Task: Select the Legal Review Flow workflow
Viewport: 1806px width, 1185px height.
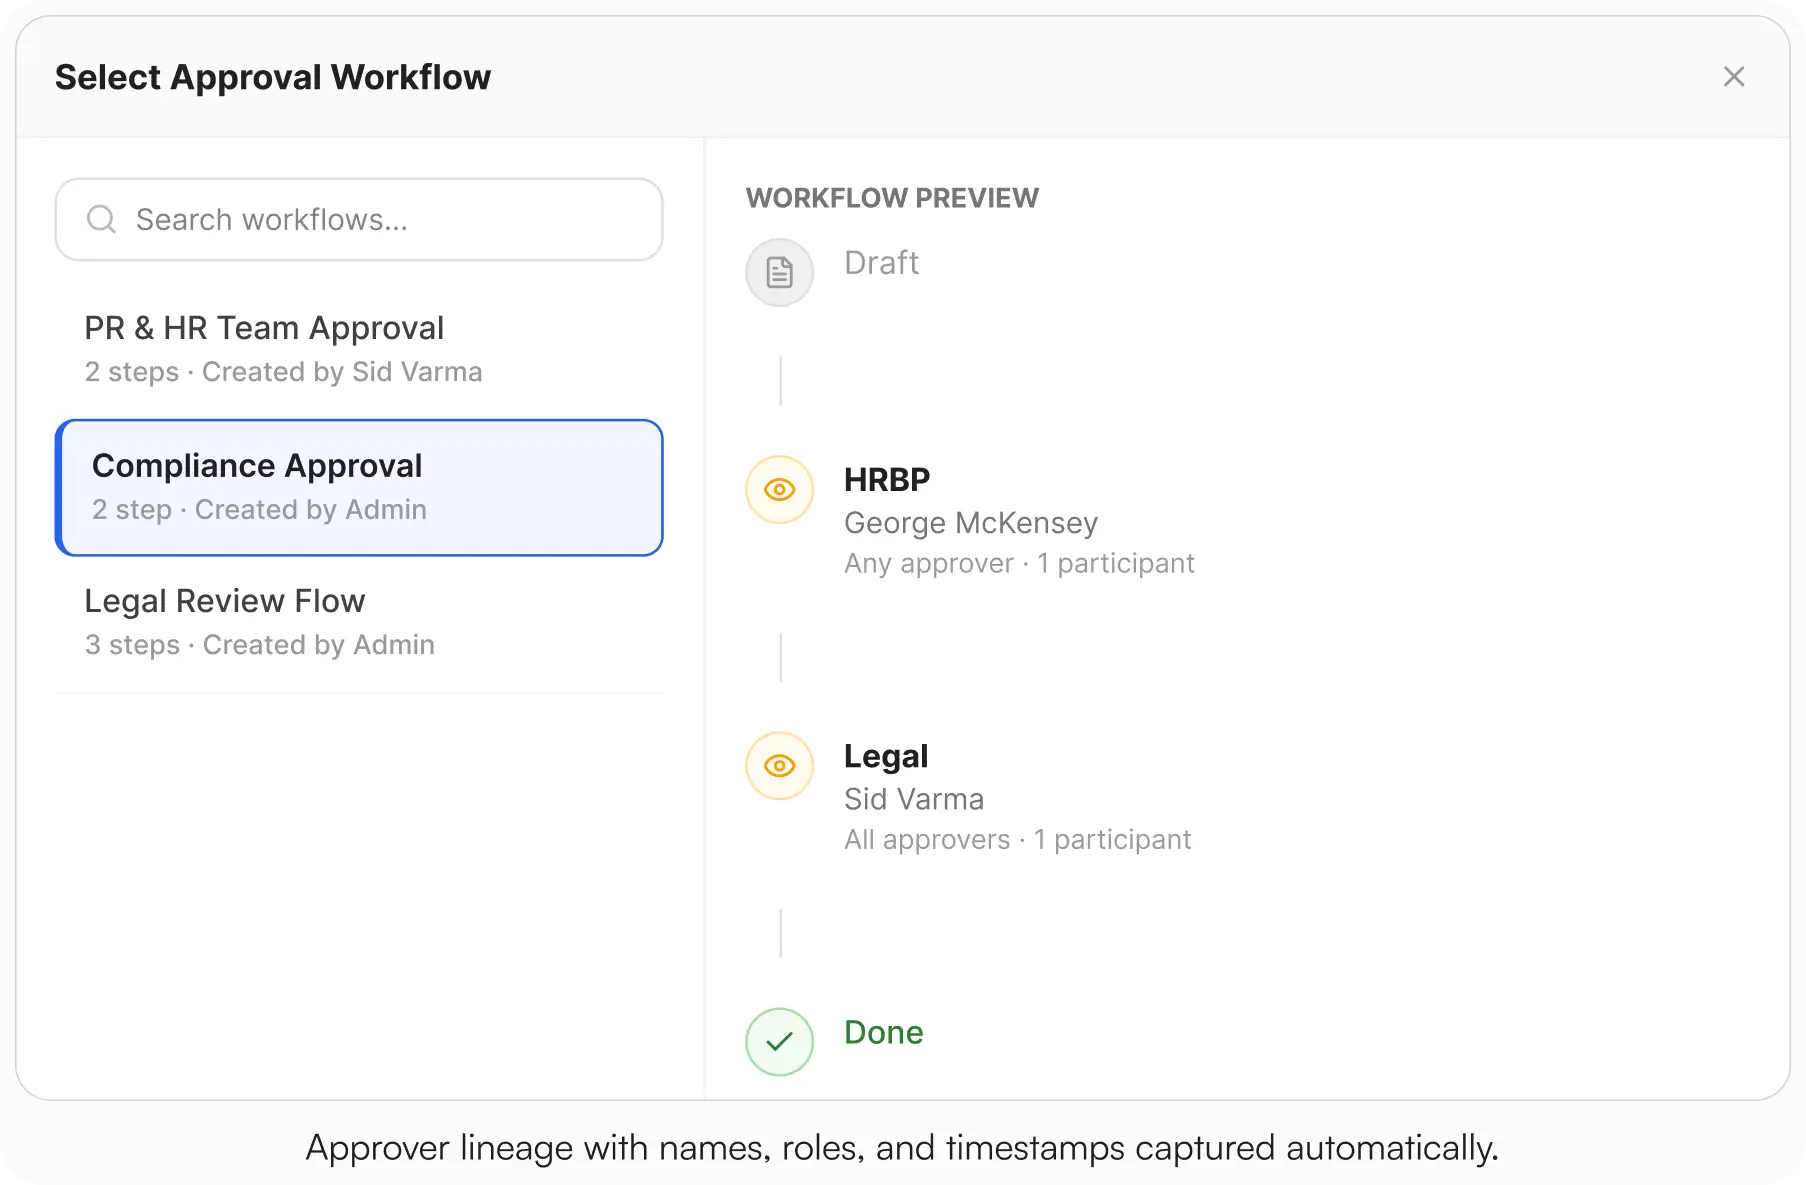Action: [359, 622]
